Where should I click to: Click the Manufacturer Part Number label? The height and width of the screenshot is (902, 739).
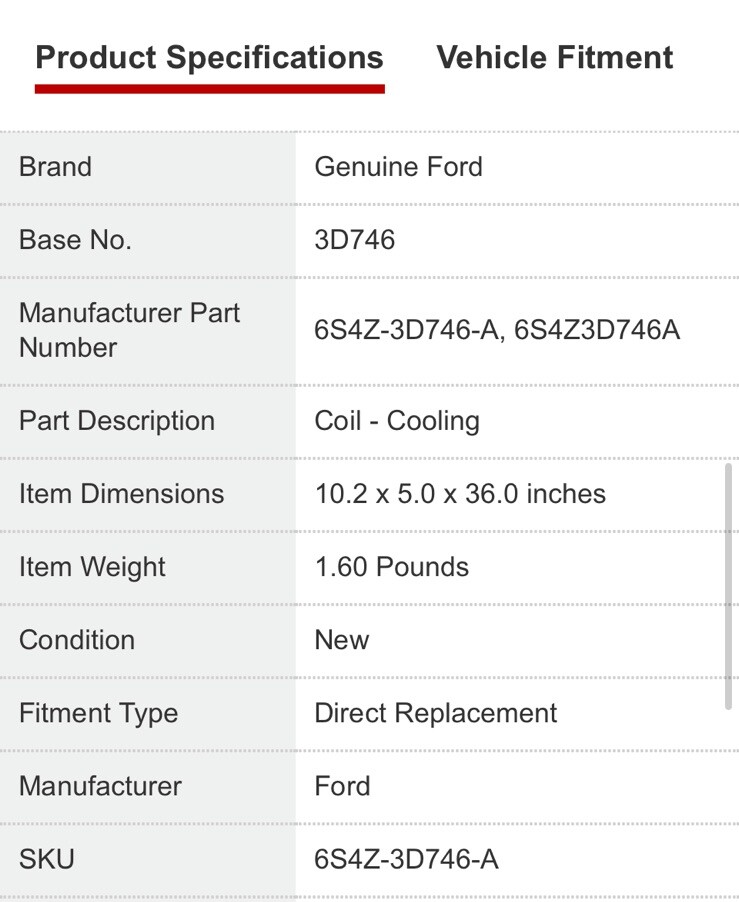pos(129,330)
